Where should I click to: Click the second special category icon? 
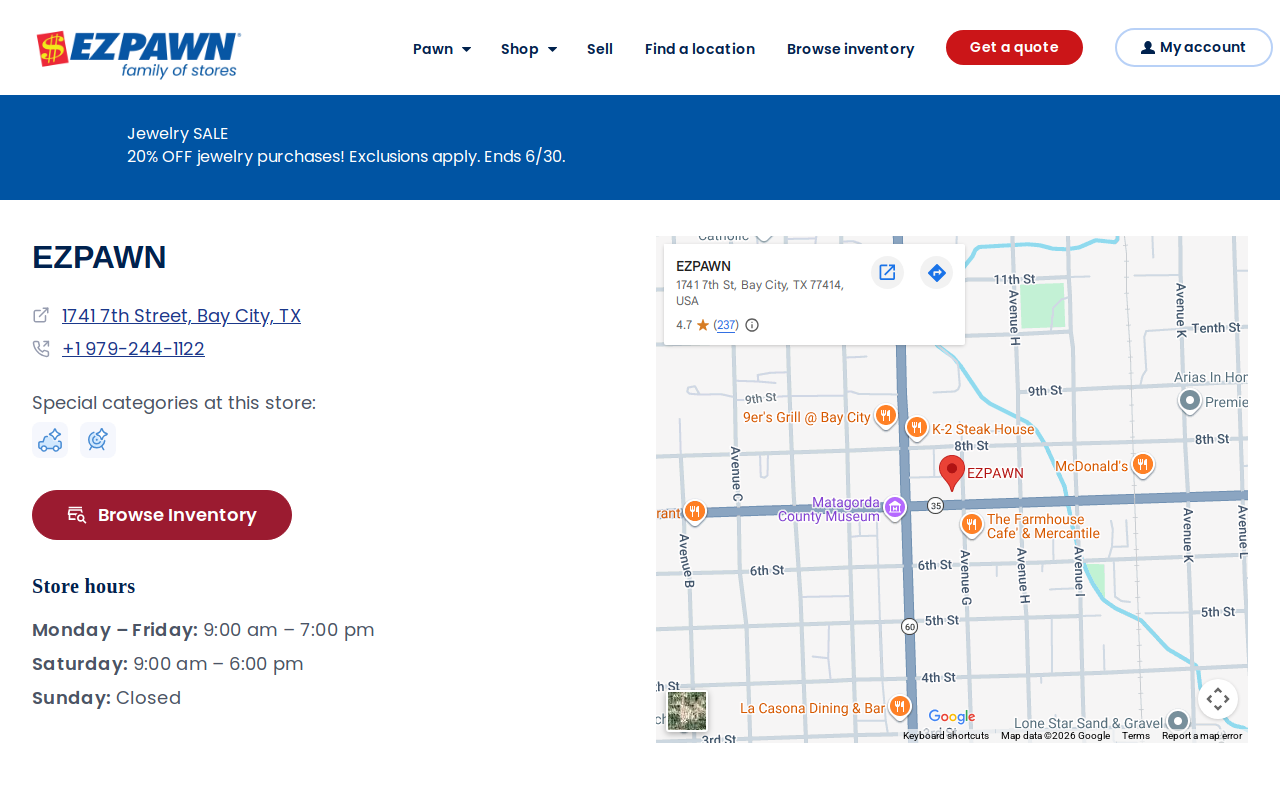98,440
